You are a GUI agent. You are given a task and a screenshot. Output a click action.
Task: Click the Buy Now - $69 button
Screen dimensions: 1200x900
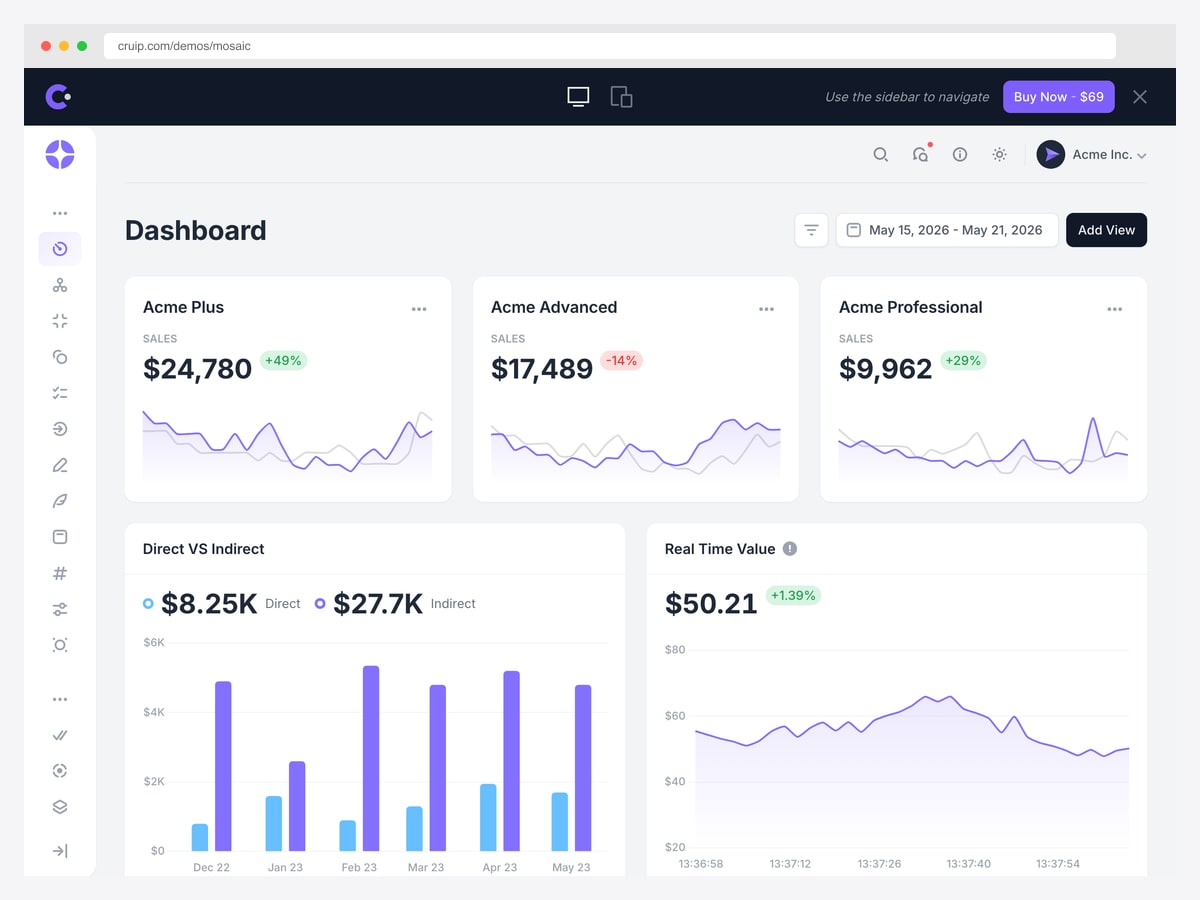tap(1058, 97)
